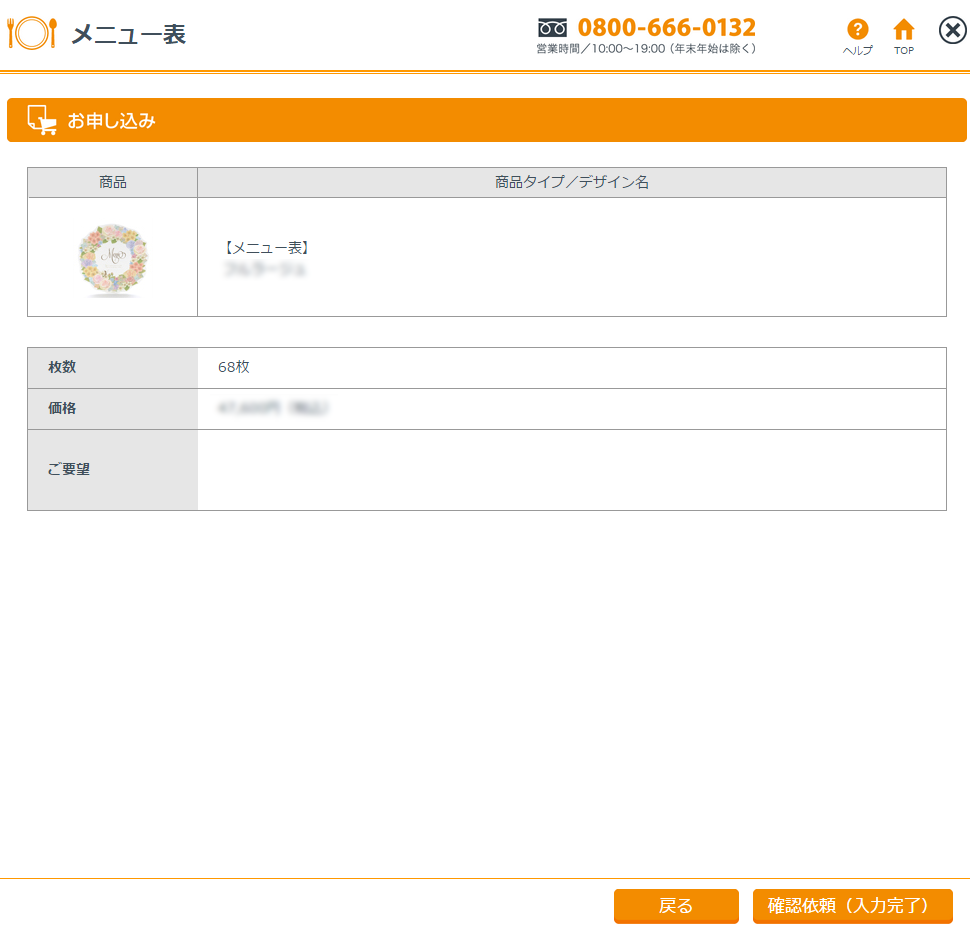The height and width of the screenshot is (939, 970).
Task: Select the 商品タイプ／デザイン名 column header
Action: click(571, 183)
